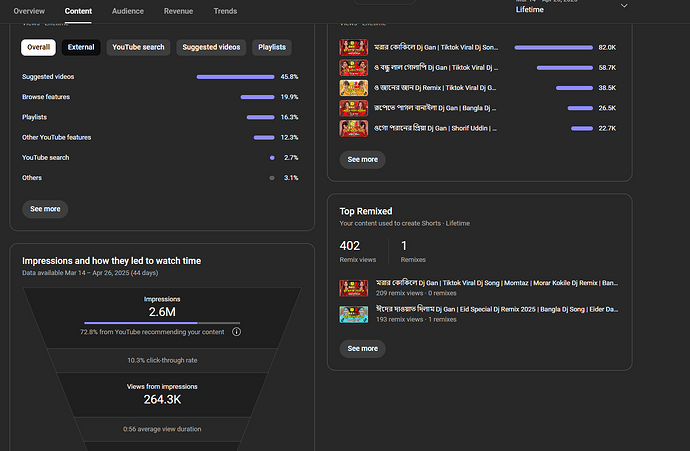Click See more in Top Remixed card
The height and width of the screenshot is (451, 690).
coord(363,348)
